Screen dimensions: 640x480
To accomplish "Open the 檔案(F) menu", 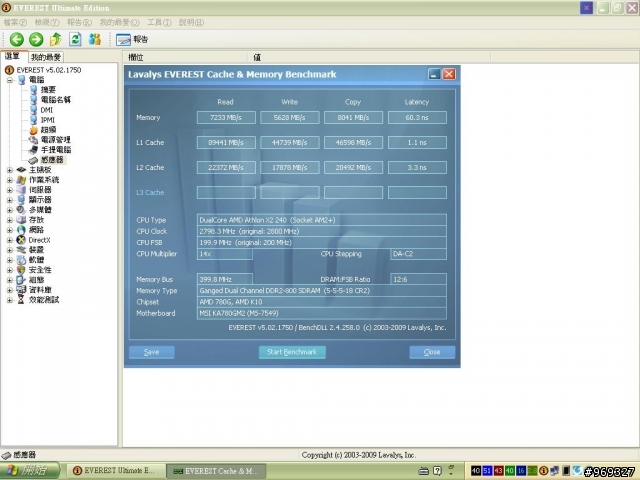I will coord(15,22).
